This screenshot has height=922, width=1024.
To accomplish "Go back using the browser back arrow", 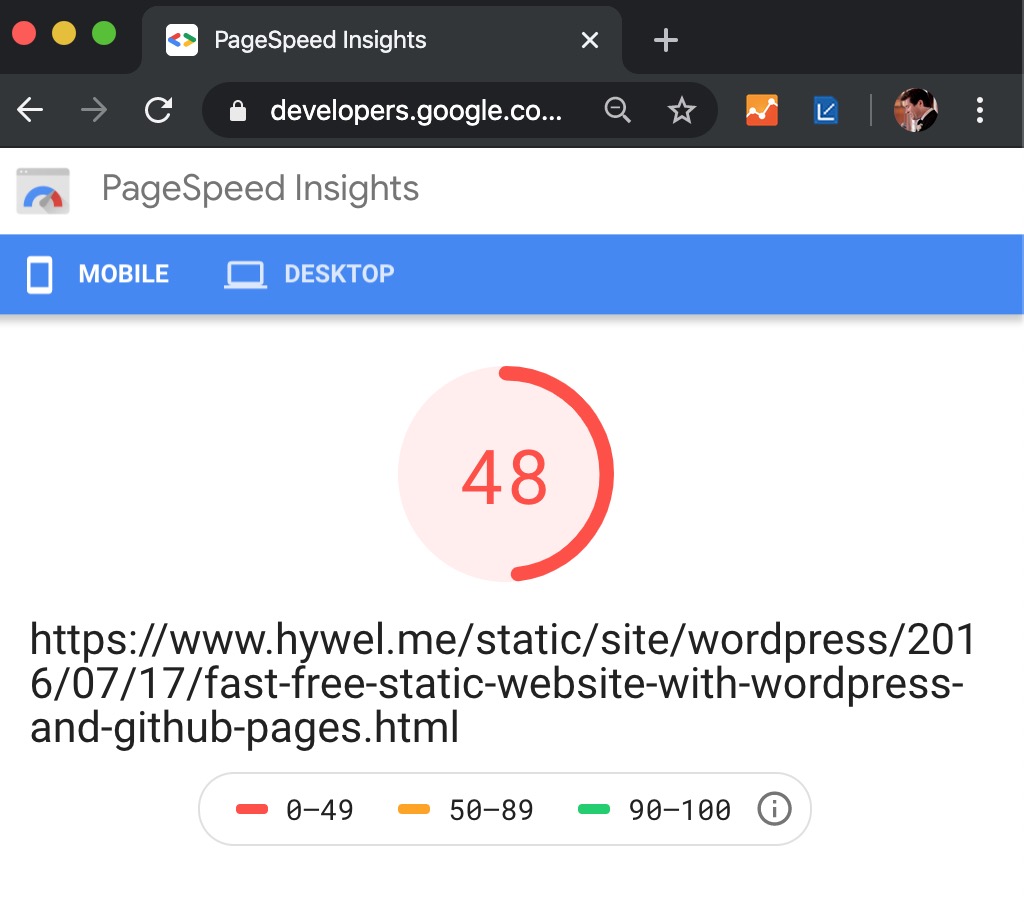I will pos(30,110).
